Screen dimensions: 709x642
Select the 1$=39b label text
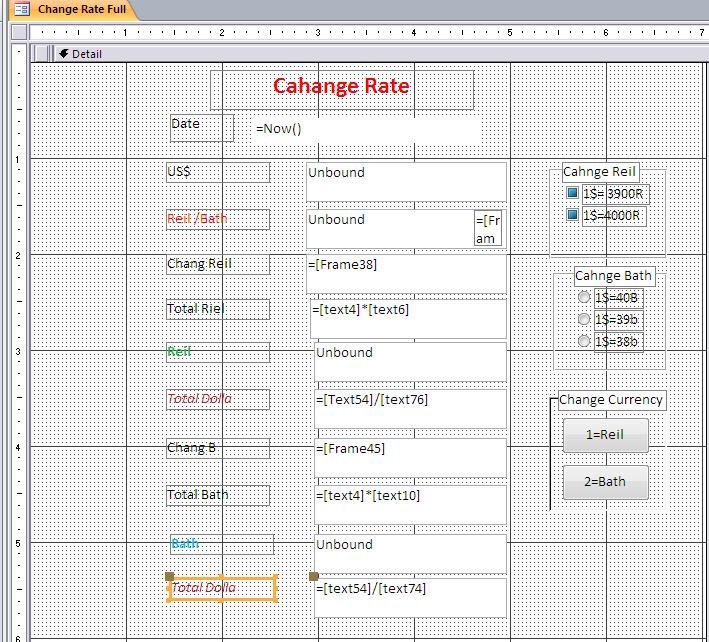618,320
